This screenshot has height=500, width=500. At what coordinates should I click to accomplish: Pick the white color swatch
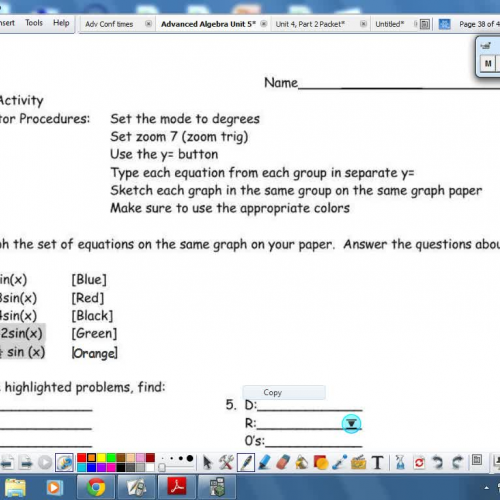pyautogui.click(x=150, y=467)
